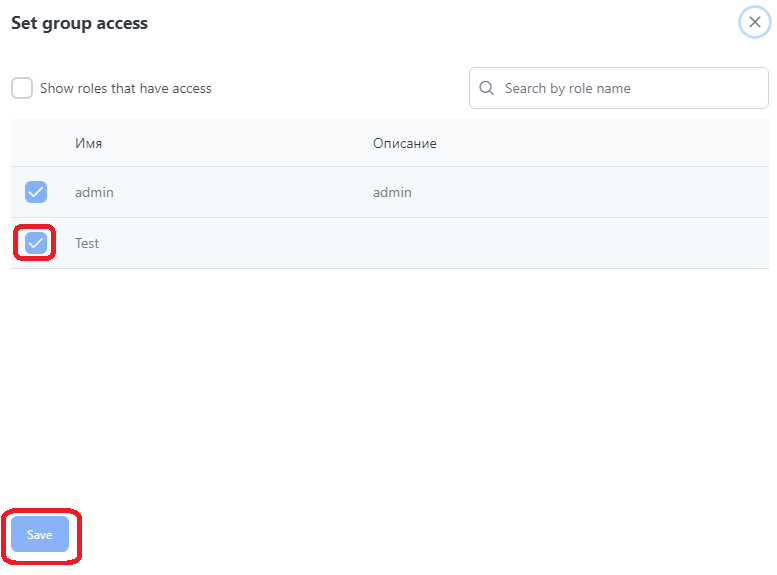Click the 'Show roles that have access' label text
This screenshot has width=777, height=575.
125,88
